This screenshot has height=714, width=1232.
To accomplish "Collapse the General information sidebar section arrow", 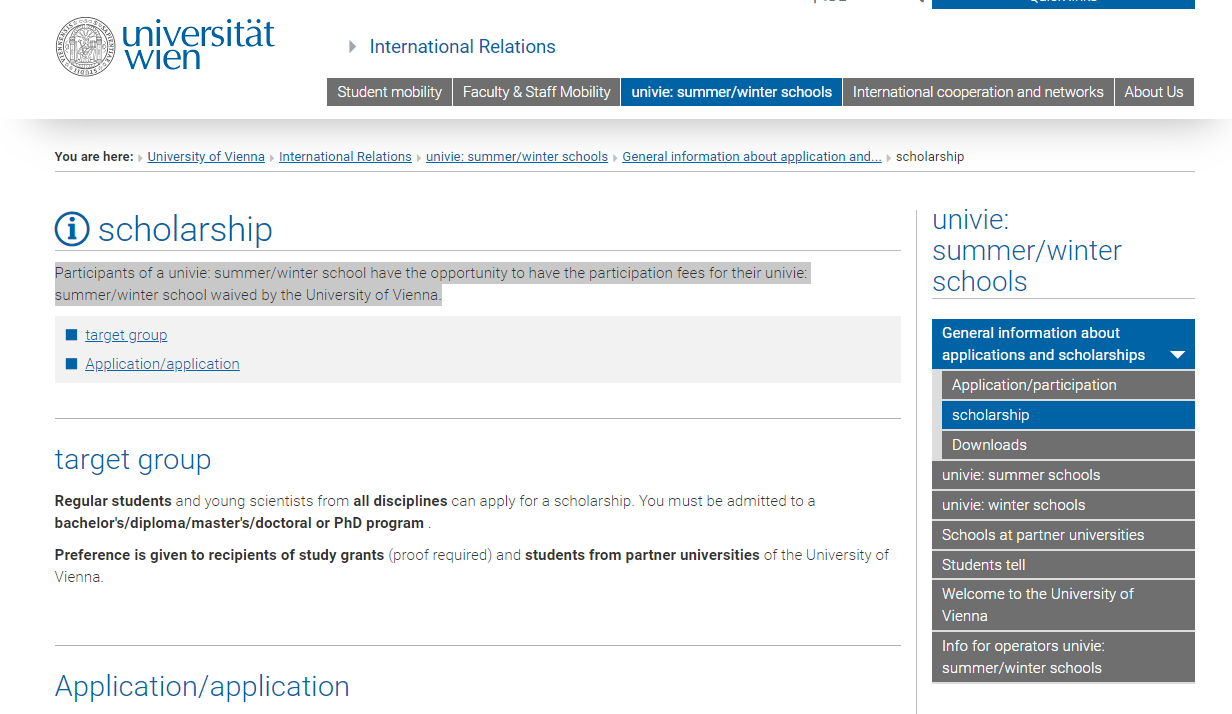I will point(1177,355).
